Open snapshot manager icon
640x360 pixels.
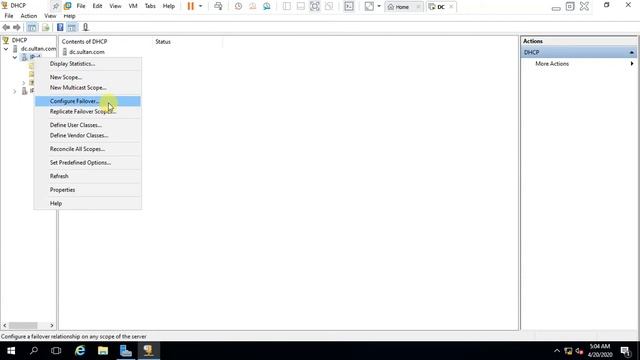(x=267, y=6)
